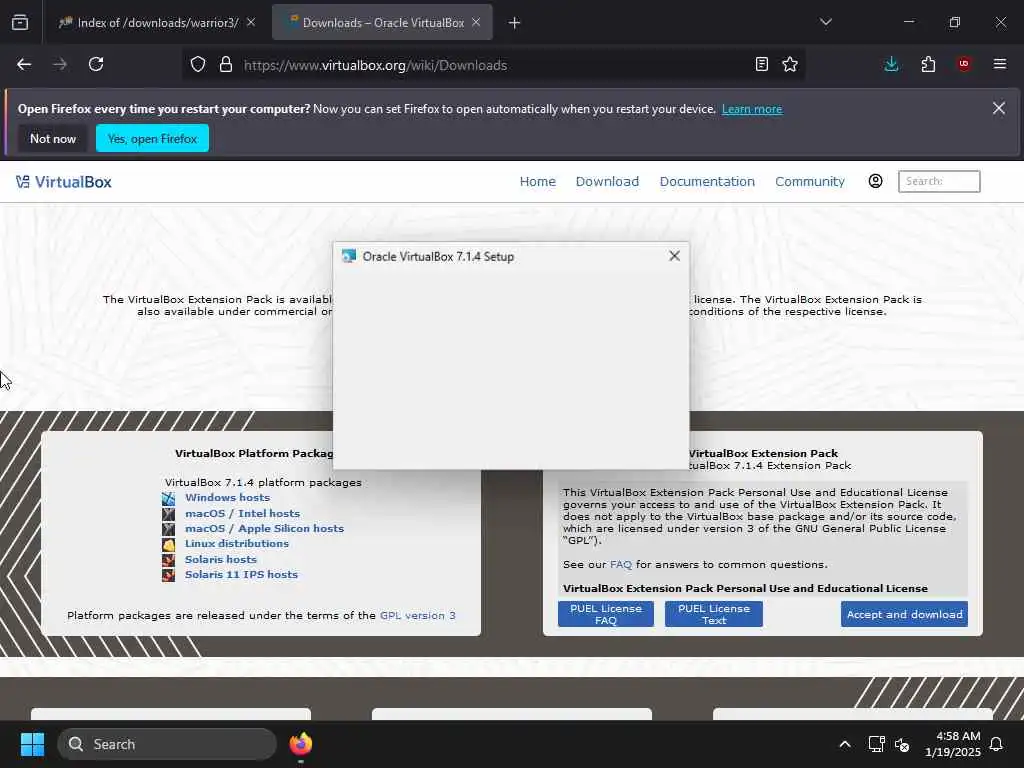The height and width of the screenshot is (768, 1024).
Task: Open the Download menu item
Action: tap(607, 182)
